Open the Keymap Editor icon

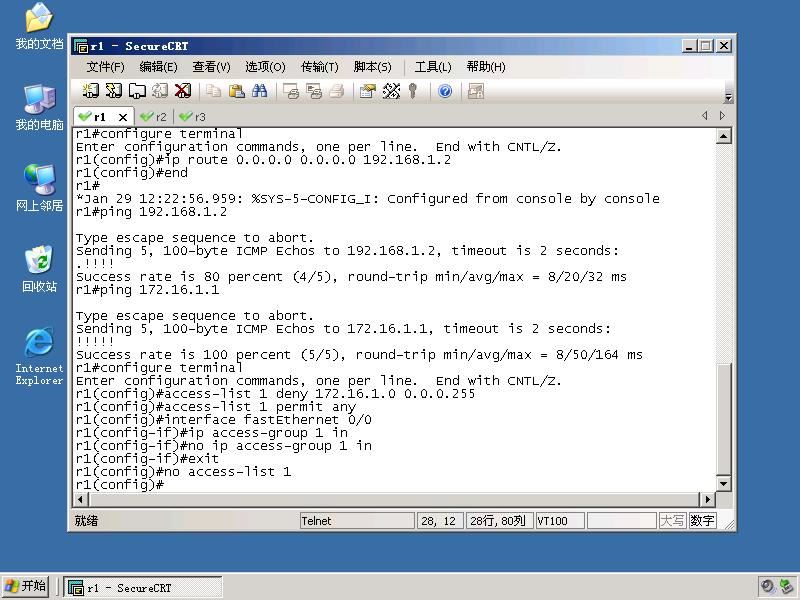pos(391,91)
